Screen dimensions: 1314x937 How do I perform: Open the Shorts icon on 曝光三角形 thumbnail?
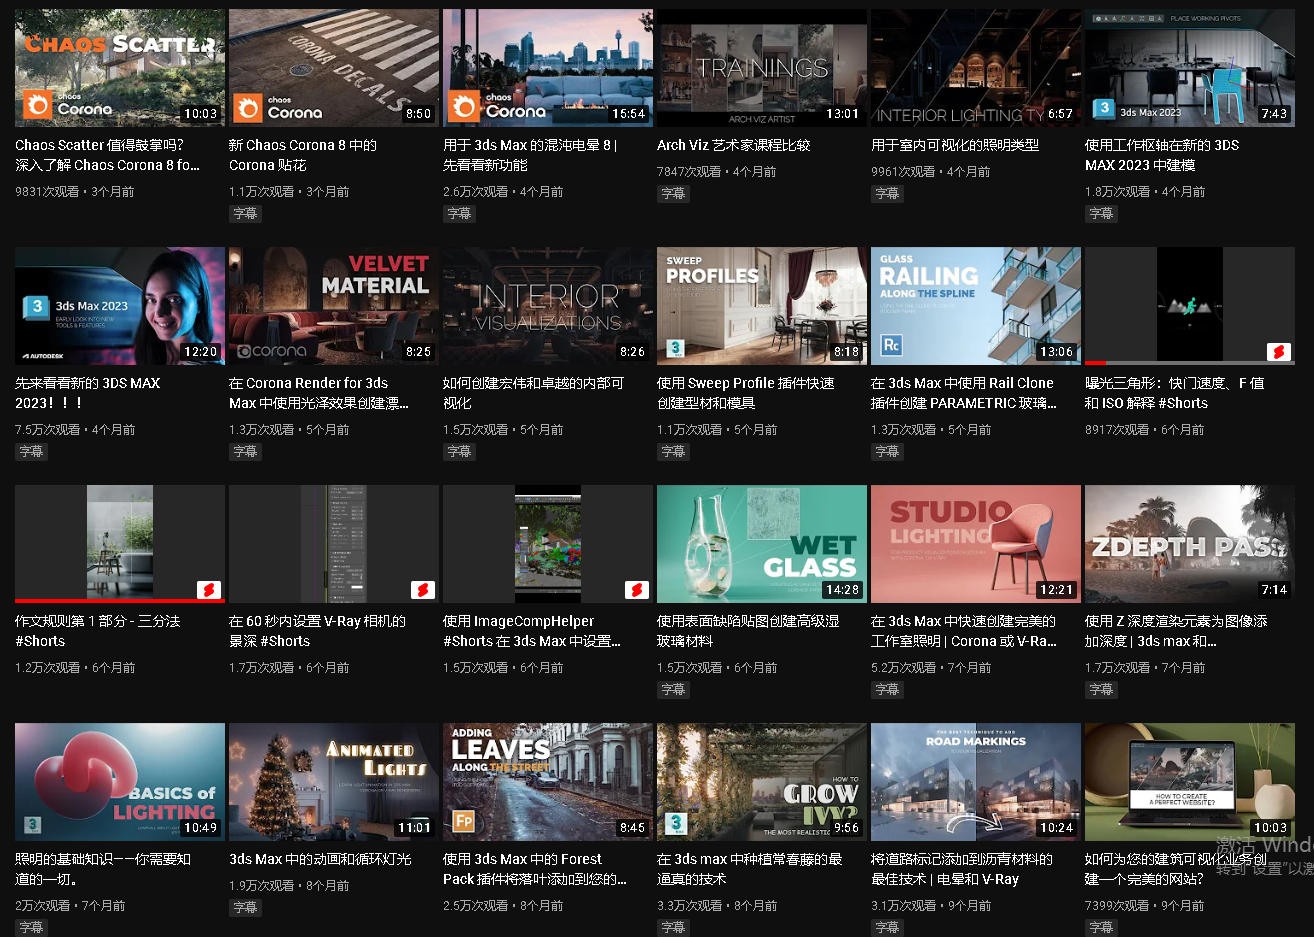coord(1279,352)
